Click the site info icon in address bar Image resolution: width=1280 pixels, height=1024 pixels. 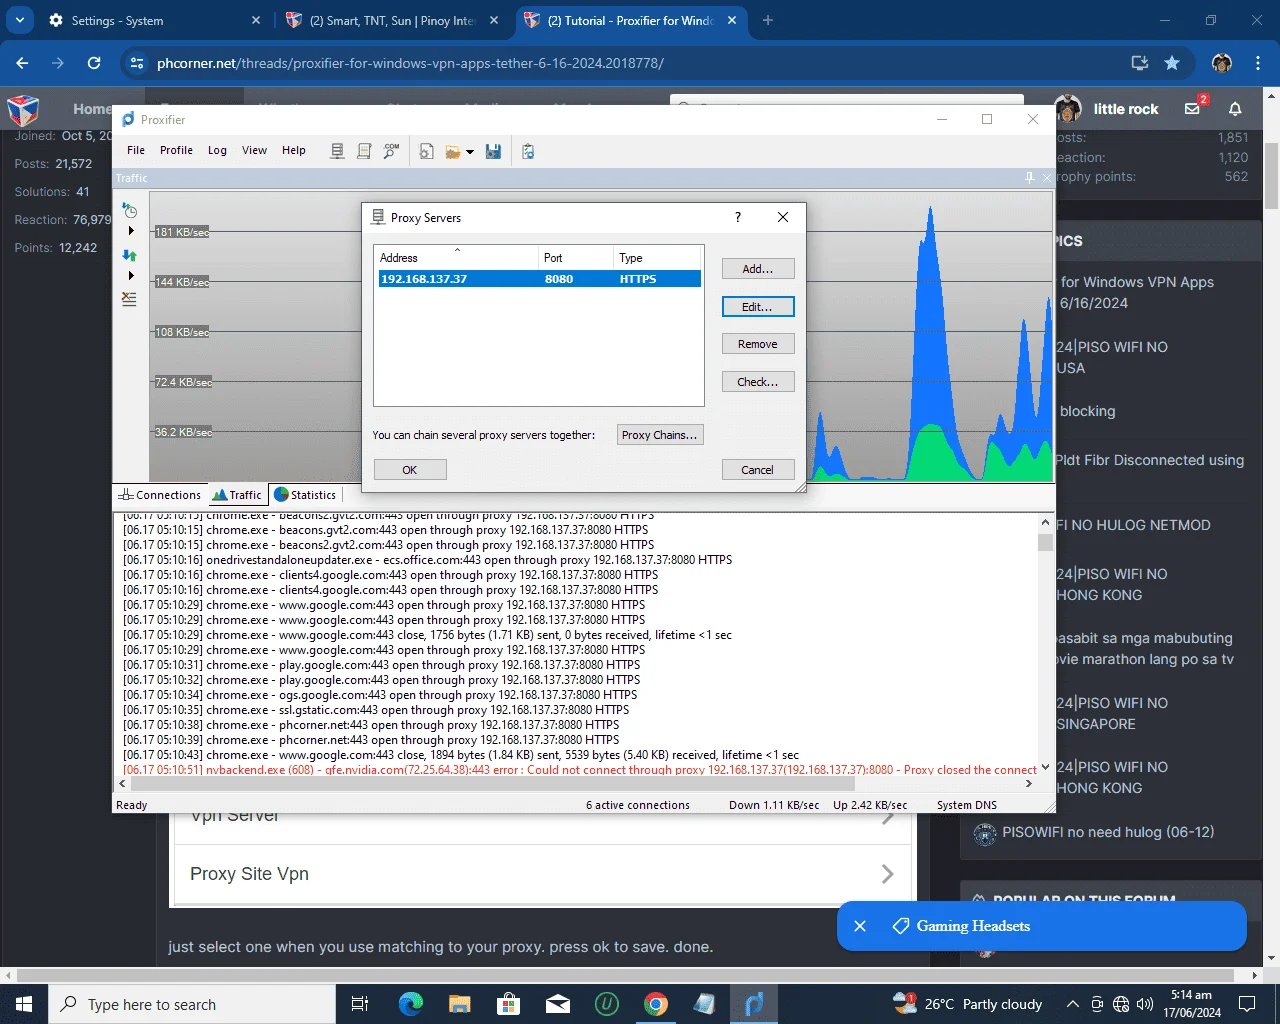coord(137,63)
